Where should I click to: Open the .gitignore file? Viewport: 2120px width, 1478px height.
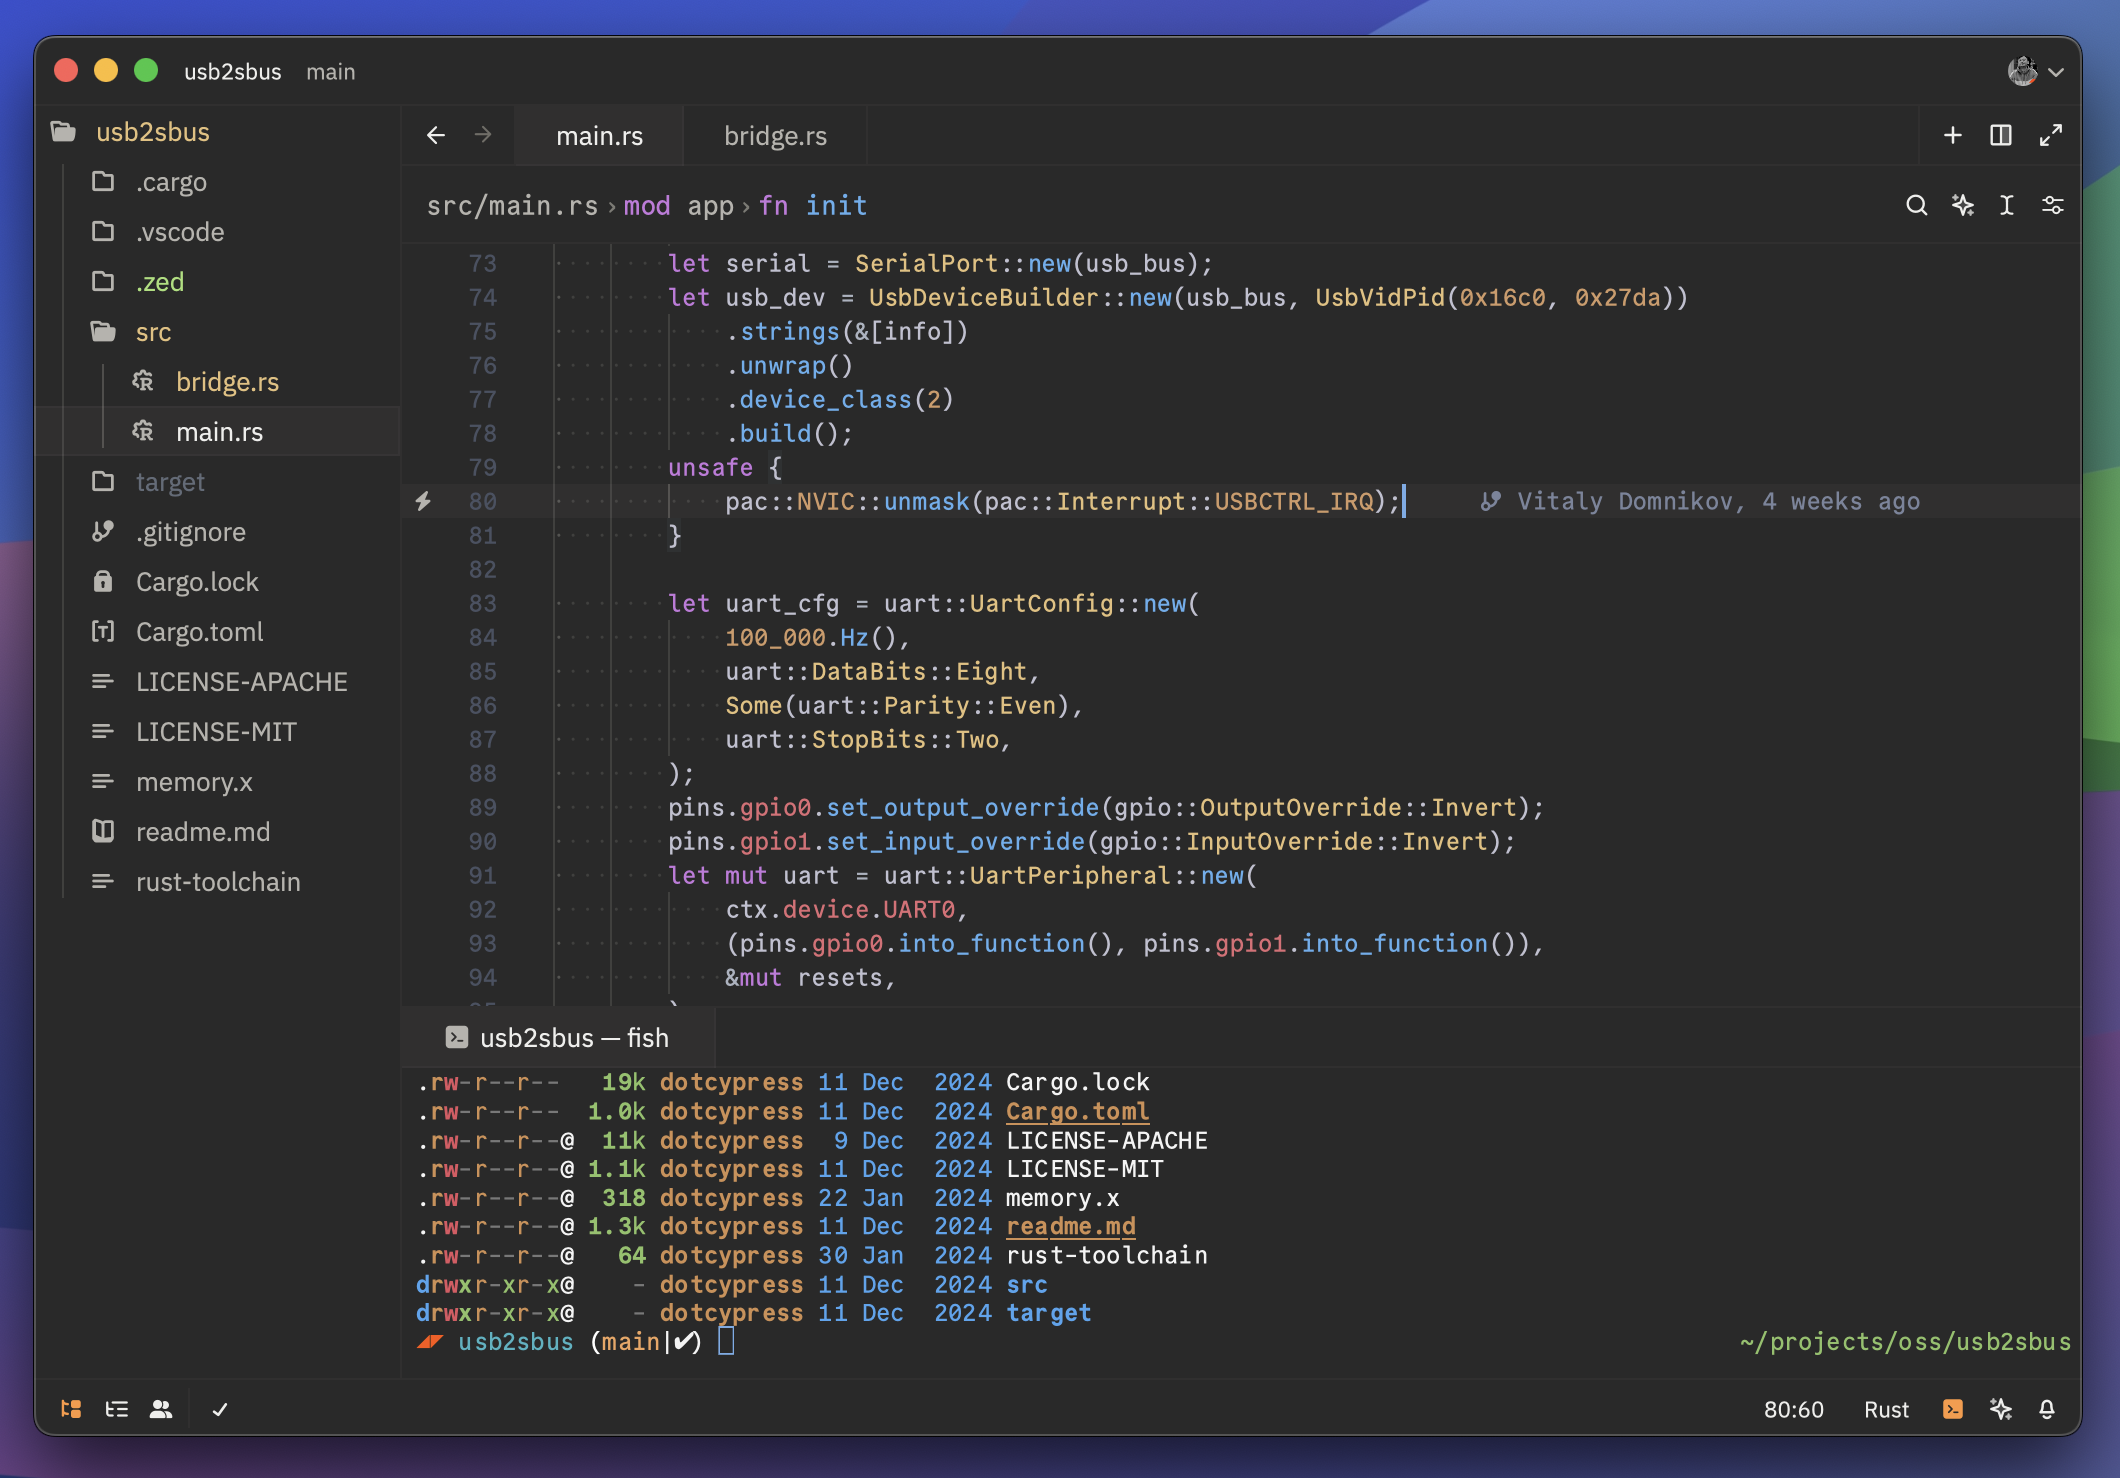[218, 532]
